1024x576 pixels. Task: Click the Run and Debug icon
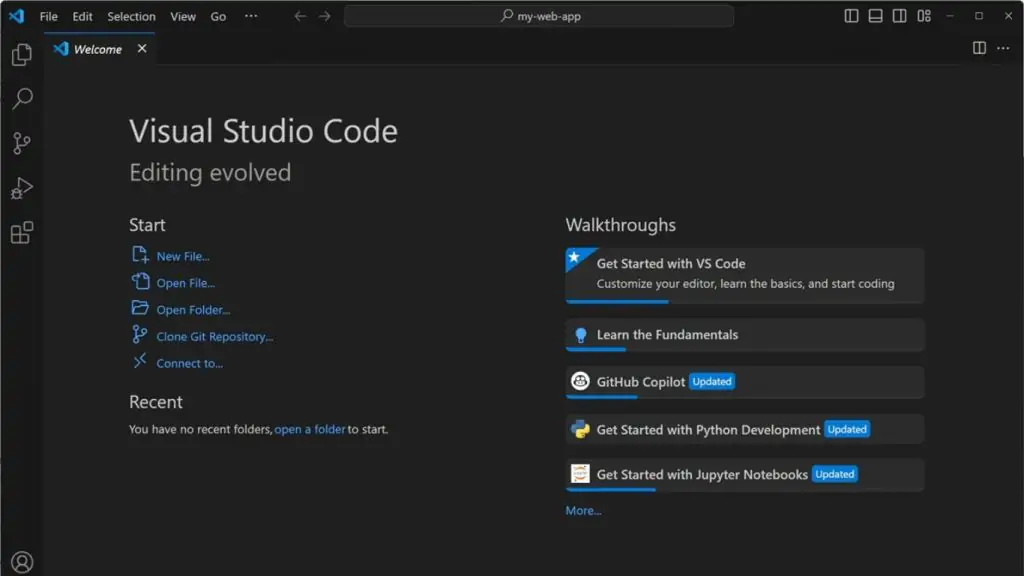coord(21,188)
